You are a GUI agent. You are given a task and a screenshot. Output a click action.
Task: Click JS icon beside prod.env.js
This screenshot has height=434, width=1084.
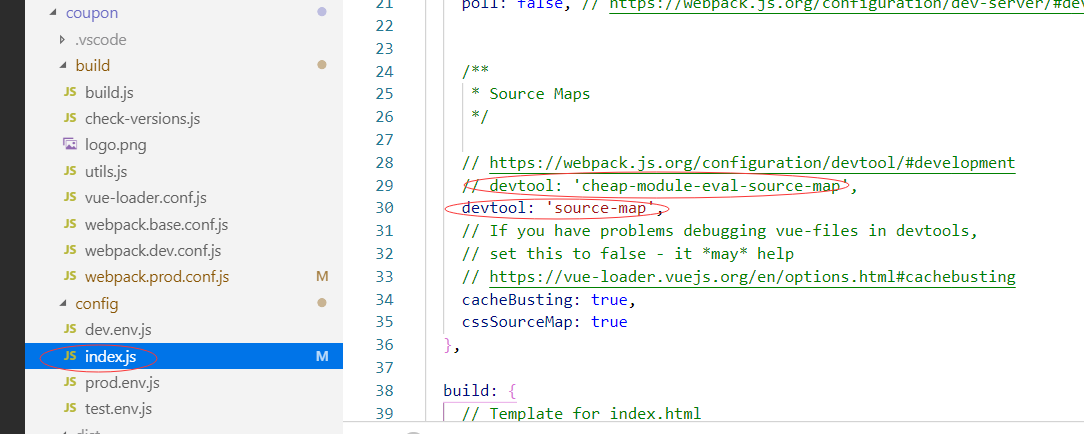[x=70, y=383]
